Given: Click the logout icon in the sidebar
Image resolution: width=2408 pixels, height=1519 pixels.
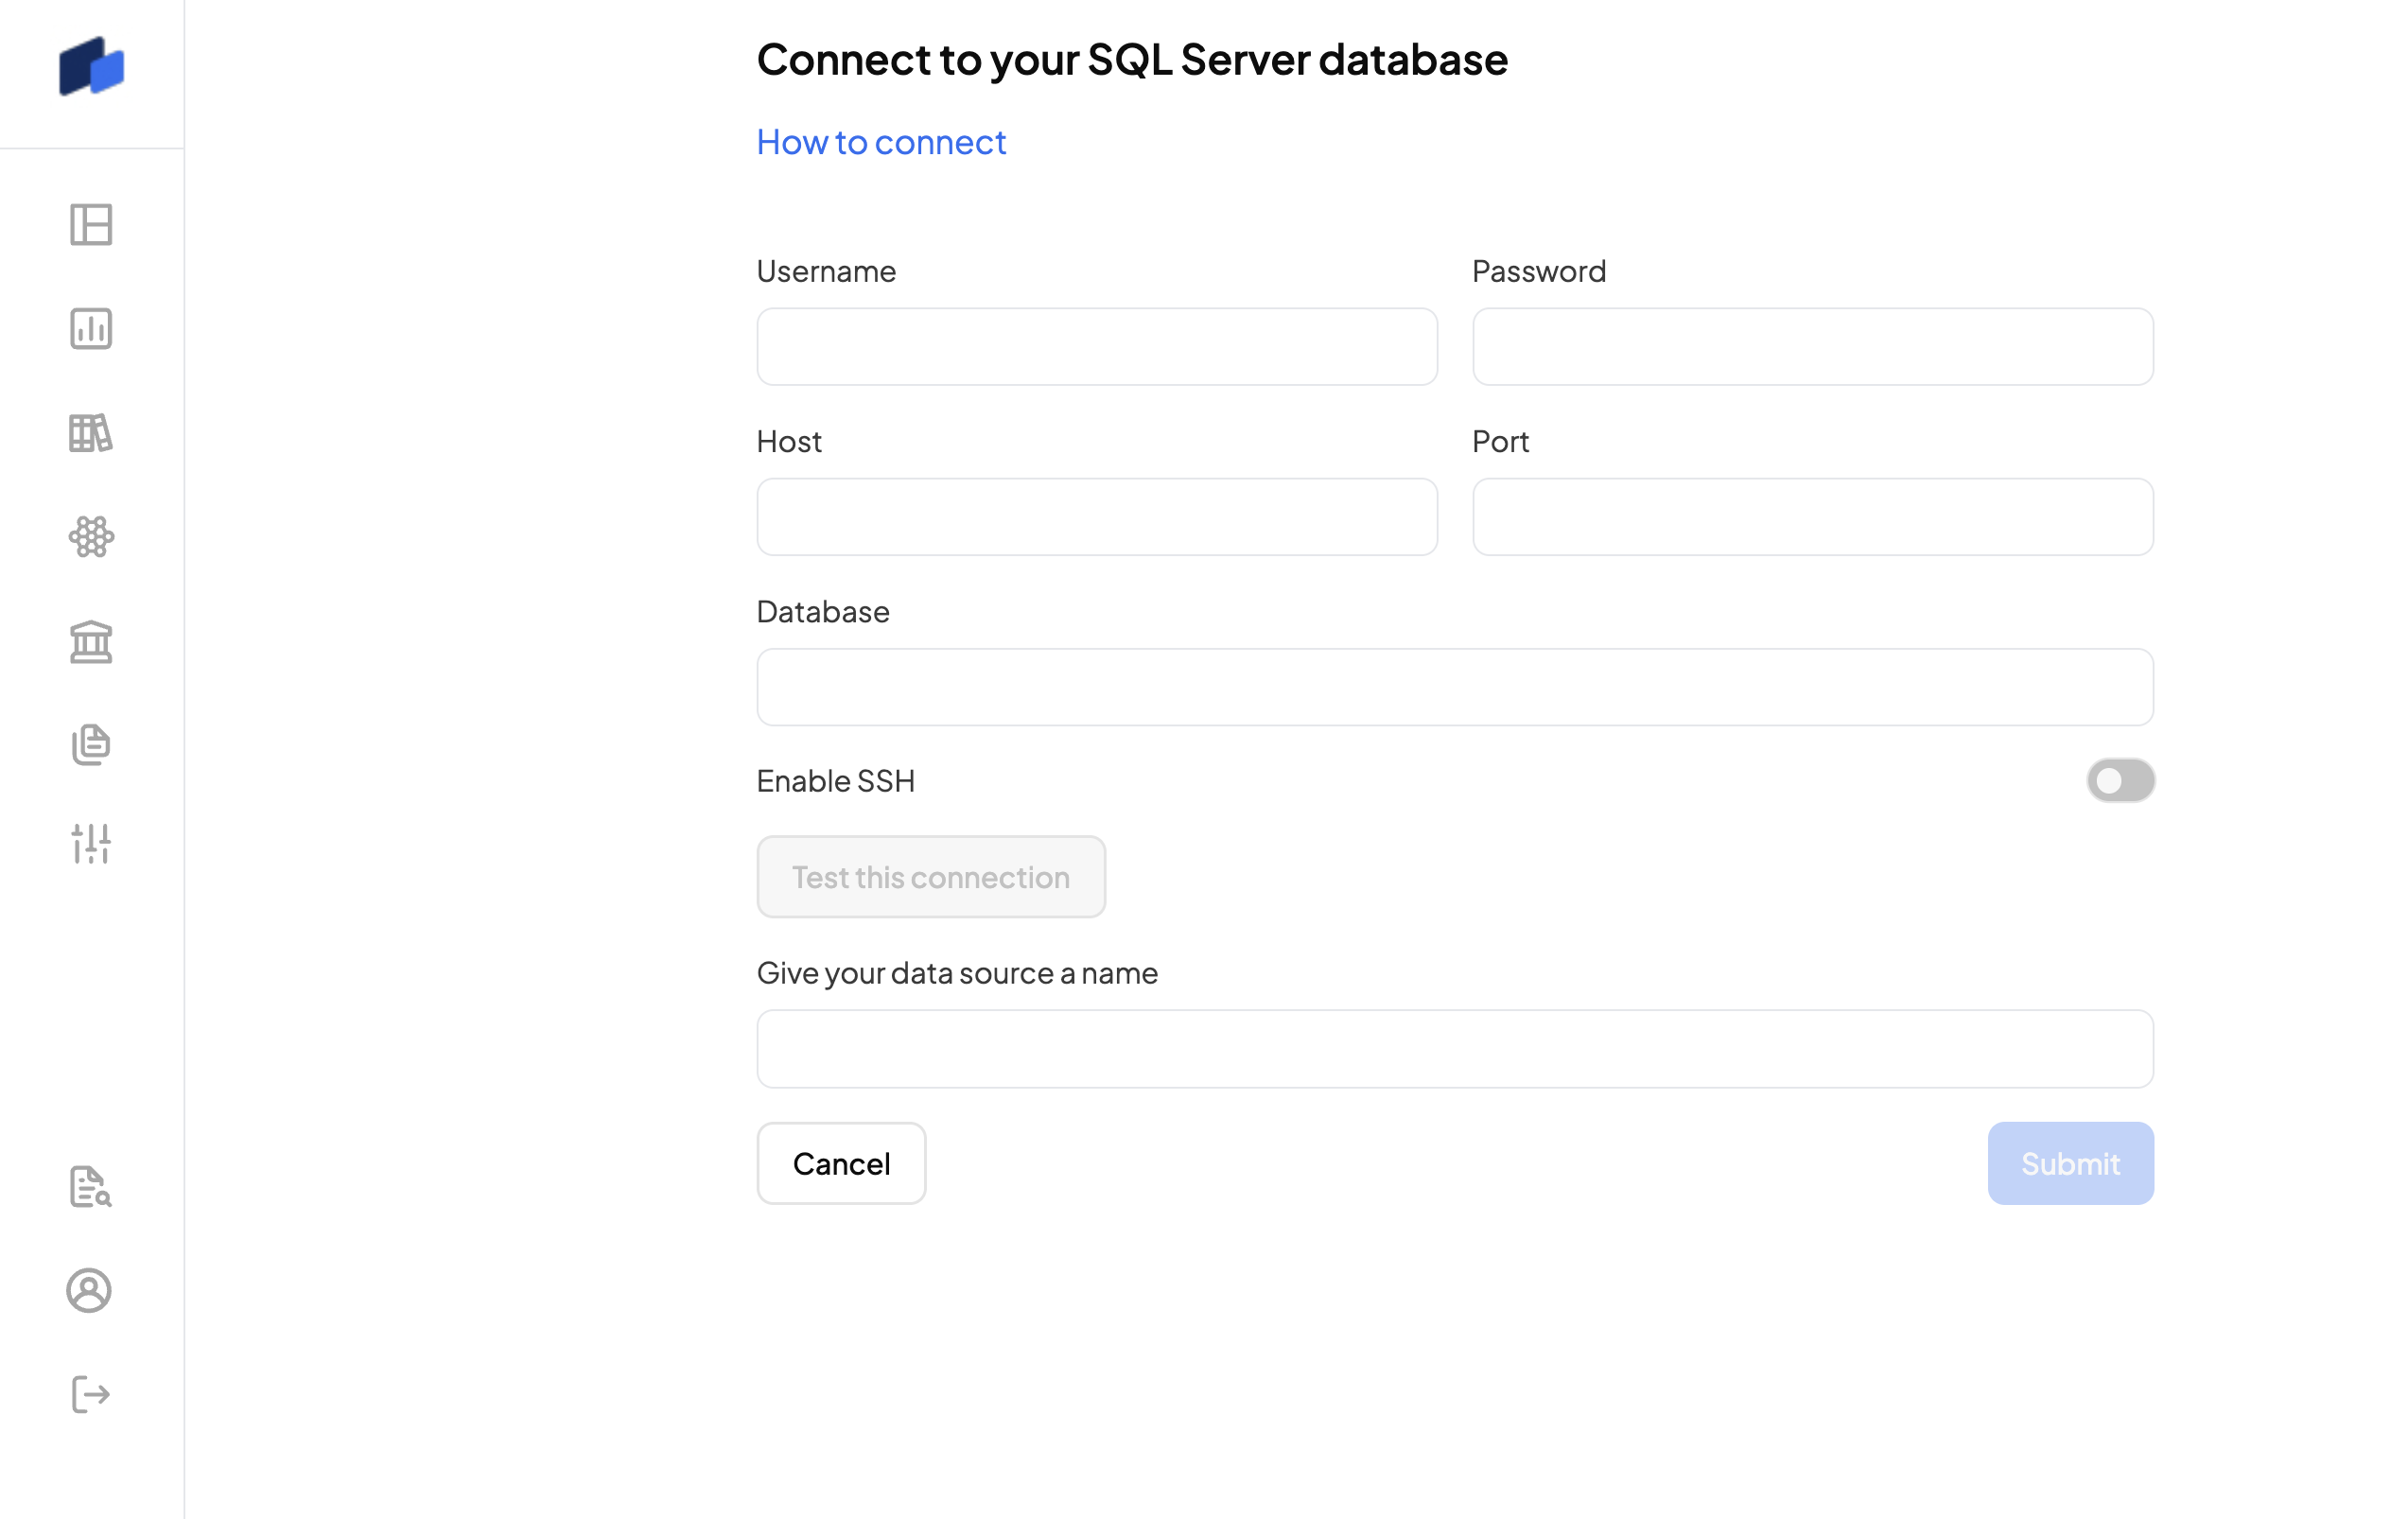Looking at the screenshot, I should point(91,1394).
